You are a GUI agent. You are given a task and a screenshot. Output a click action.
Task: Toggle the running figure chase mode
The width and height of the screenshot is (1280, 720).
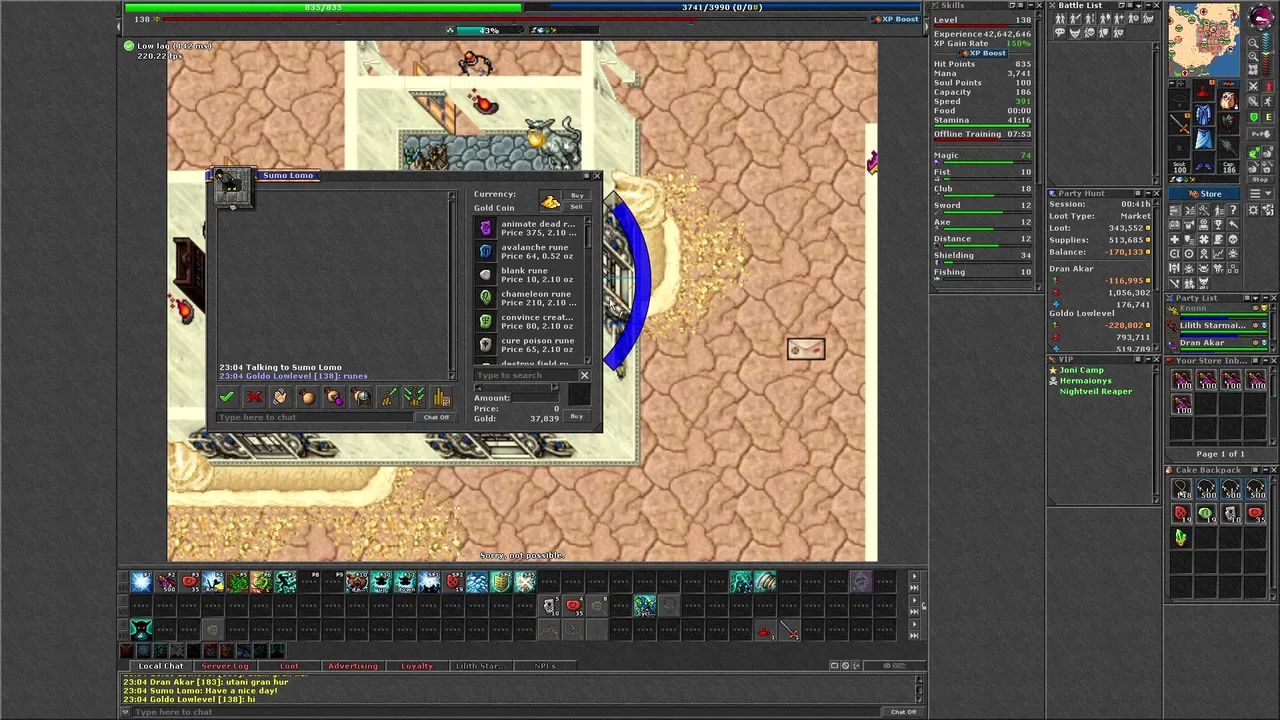(1268, 101)
